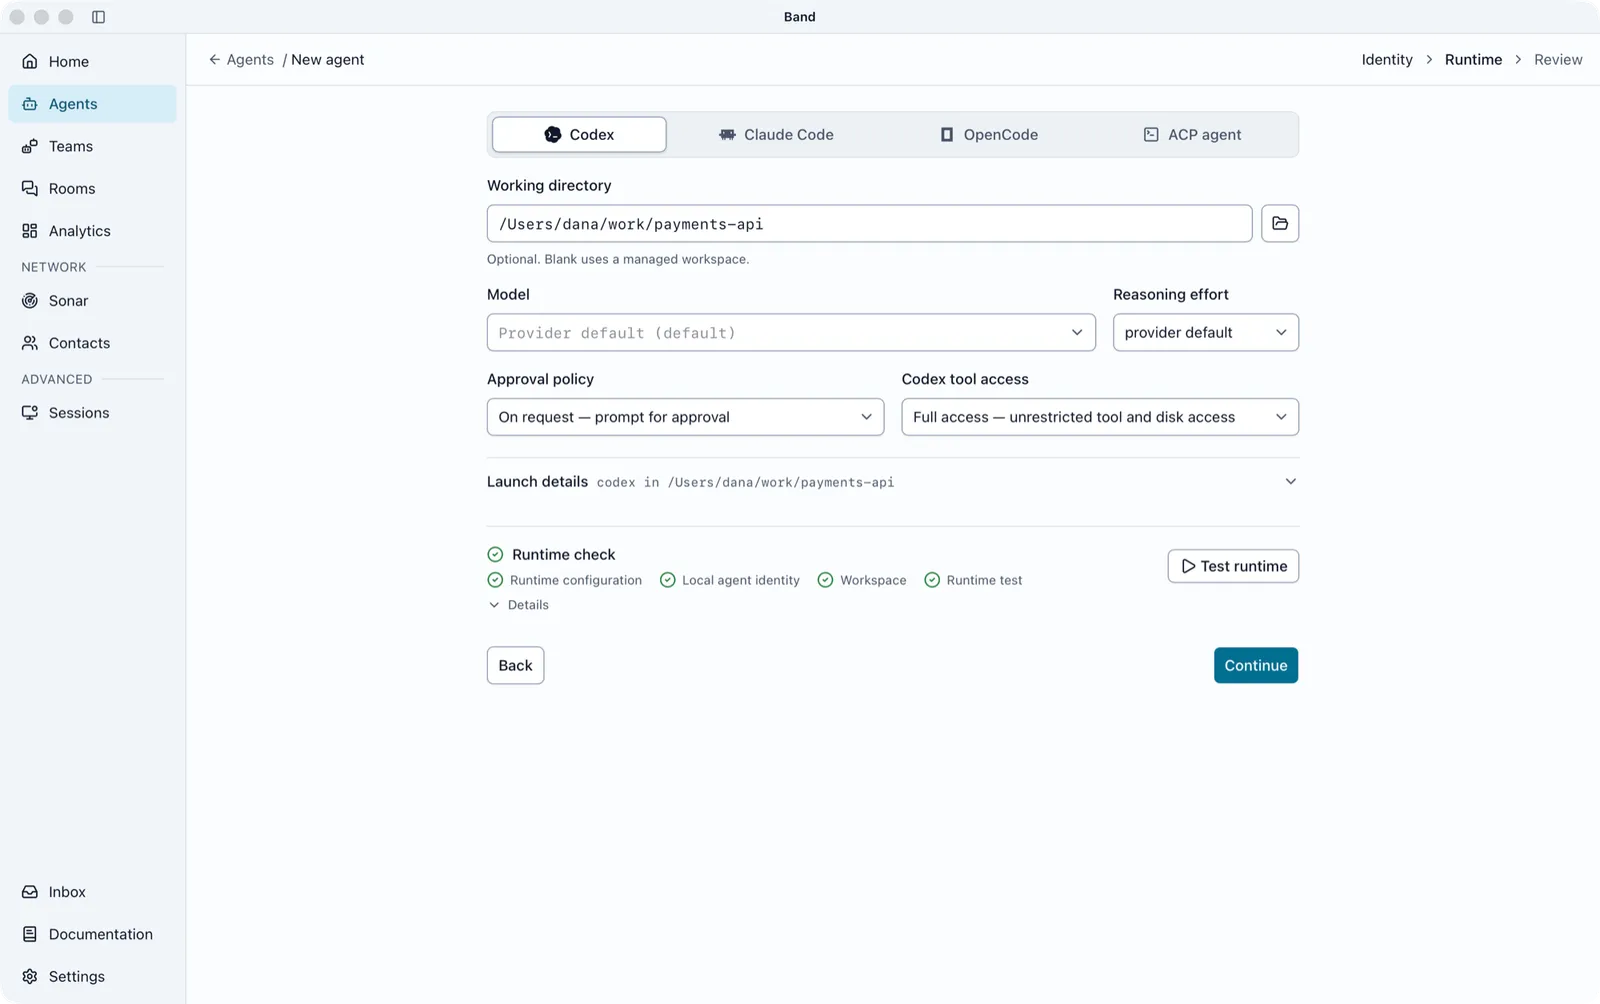Click the Analytics grid icon
The image size is (1600, 1004).
(30, 231)
